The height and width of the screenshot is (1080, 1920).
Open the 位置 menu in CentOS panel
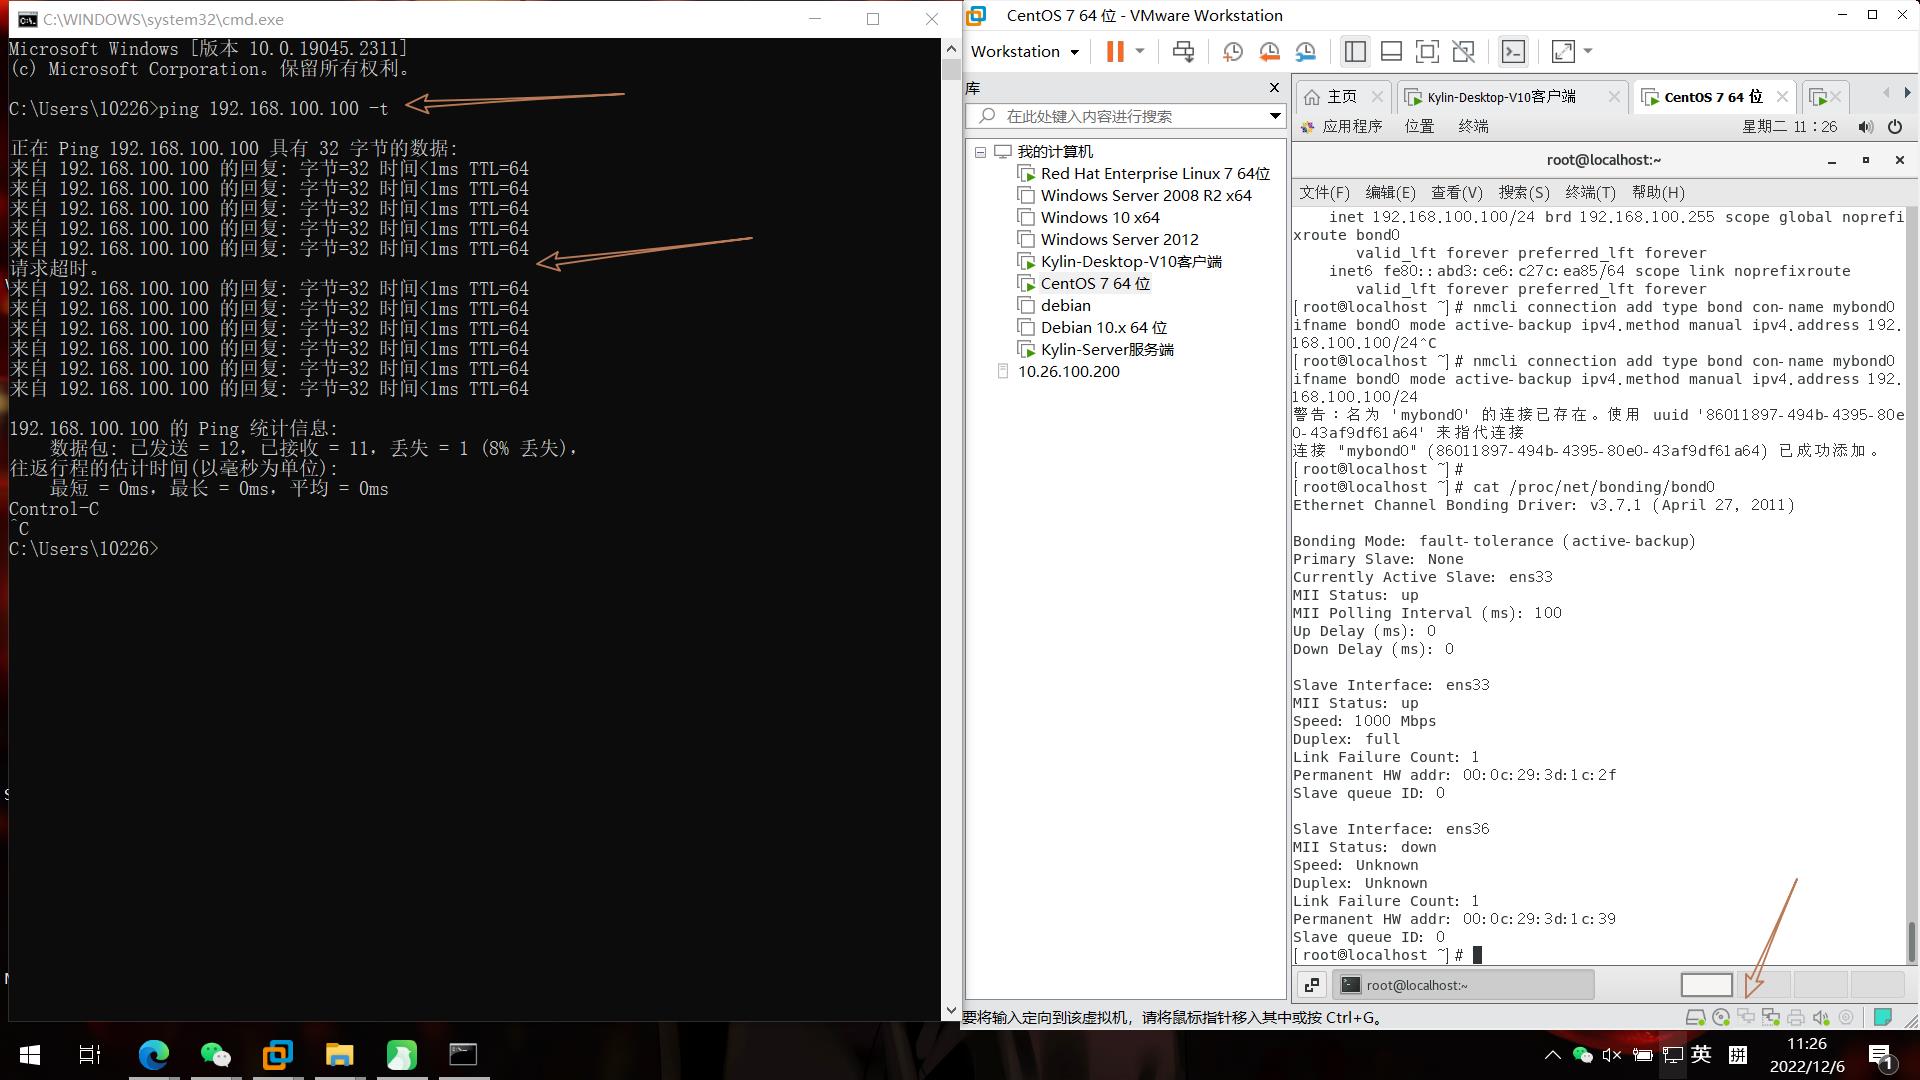coord(1419,127)
